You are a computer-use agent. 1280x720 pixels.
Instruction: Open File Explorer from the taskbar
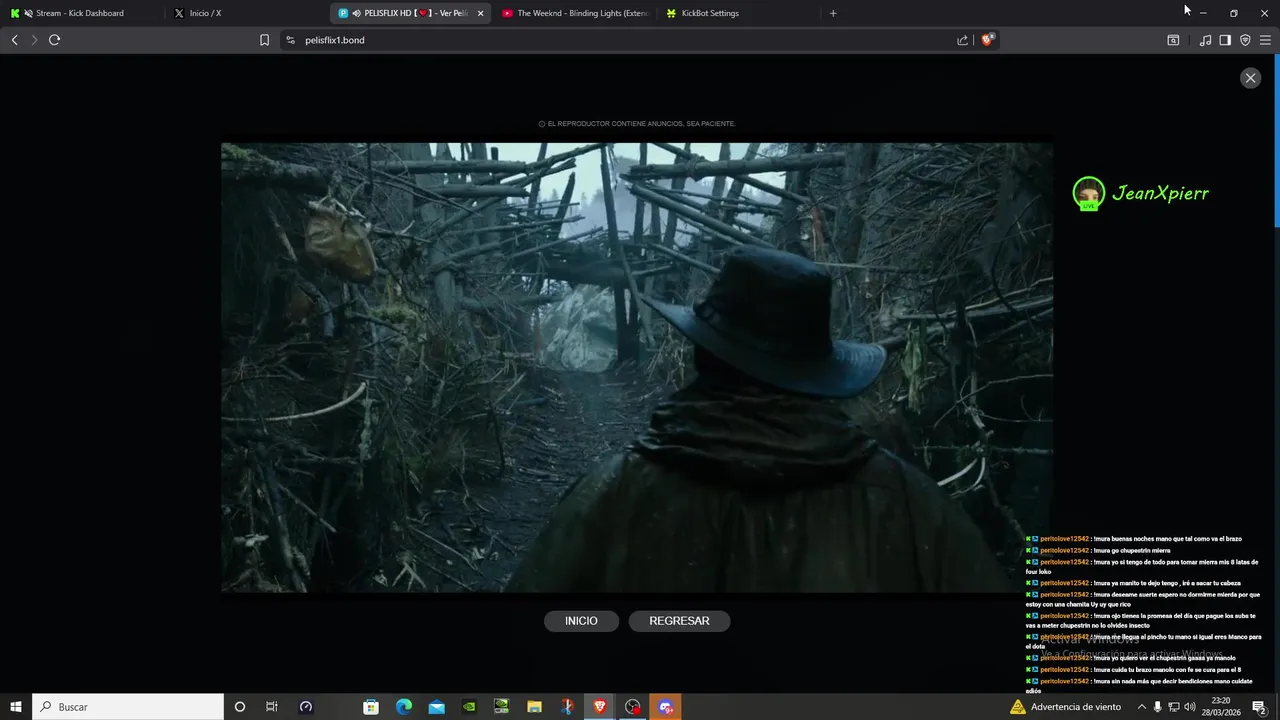(x=535, y=707)
